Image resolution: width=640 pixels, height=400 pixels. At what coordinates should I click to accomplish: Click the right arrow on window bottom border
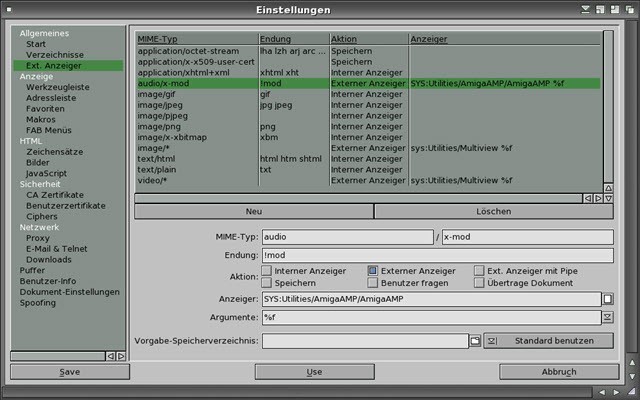click(x=616, y=392)
